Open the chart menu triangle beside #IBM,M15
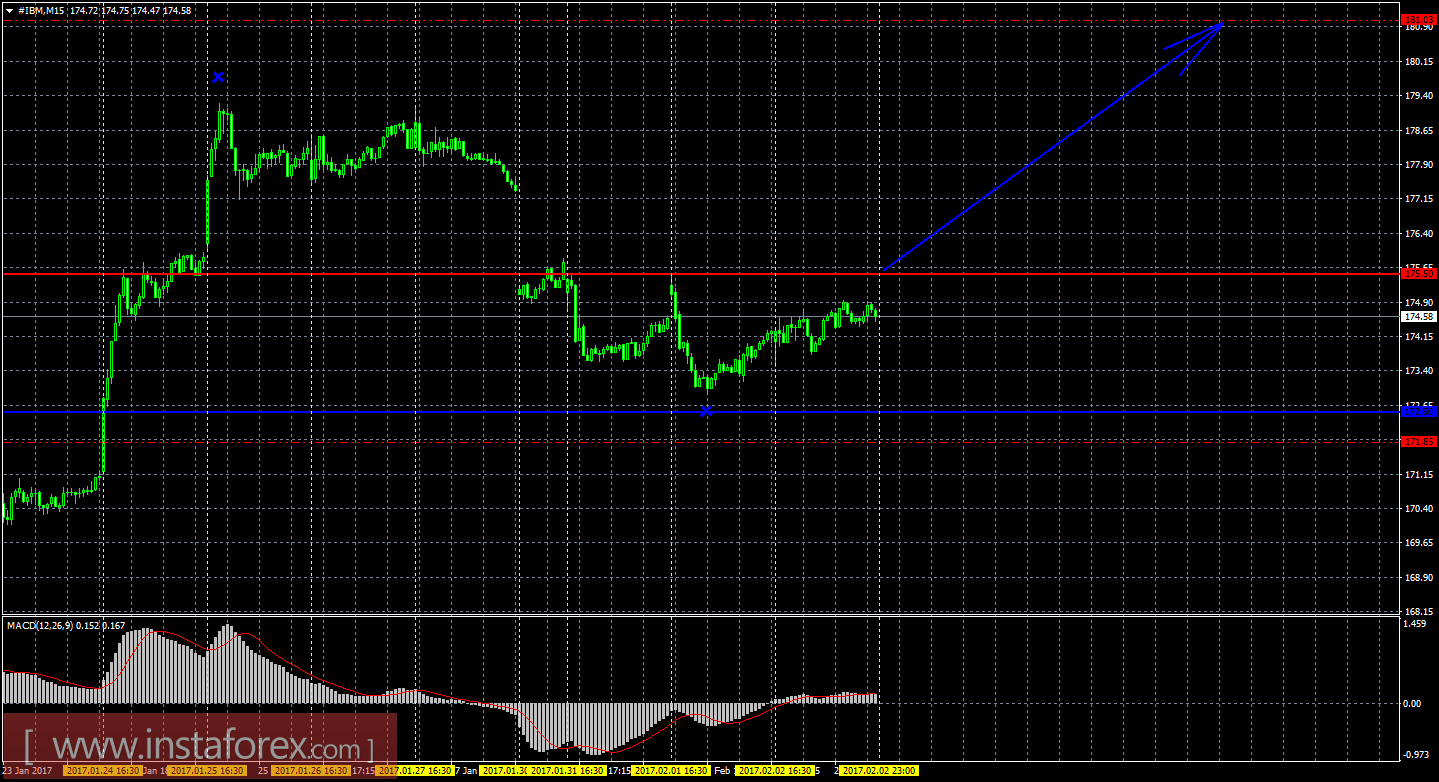The image size is (1439, 782). [9, 9]
